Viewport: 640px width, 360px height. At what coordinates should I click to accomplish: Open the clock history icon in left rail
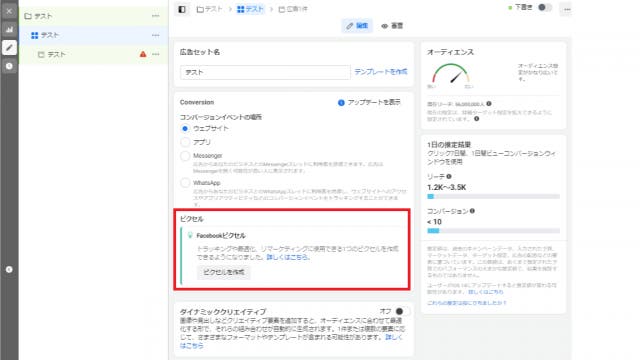tap(9, 66)
